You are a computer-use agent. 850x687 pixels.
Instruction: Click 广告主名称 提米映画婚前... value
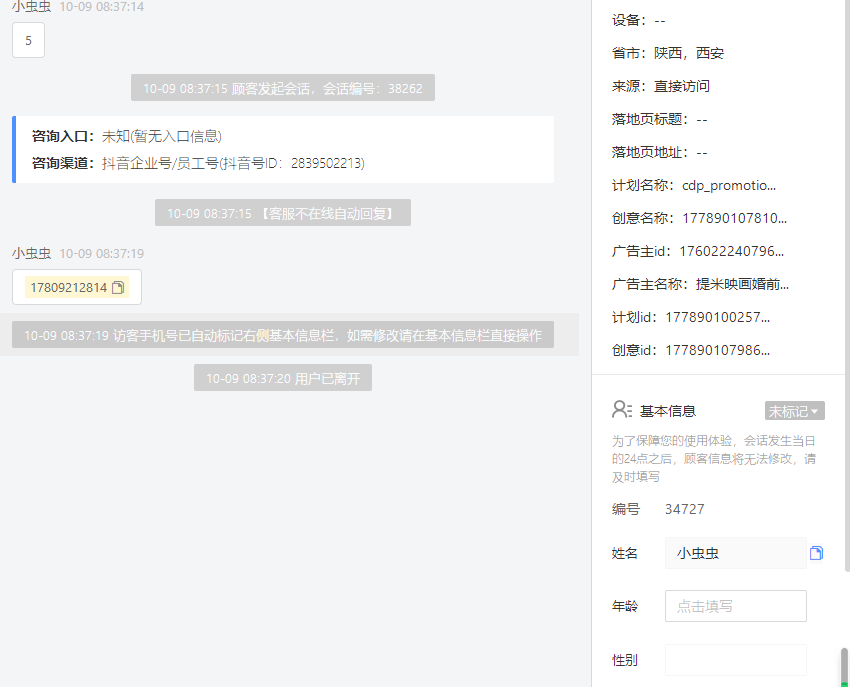(742, 284)
